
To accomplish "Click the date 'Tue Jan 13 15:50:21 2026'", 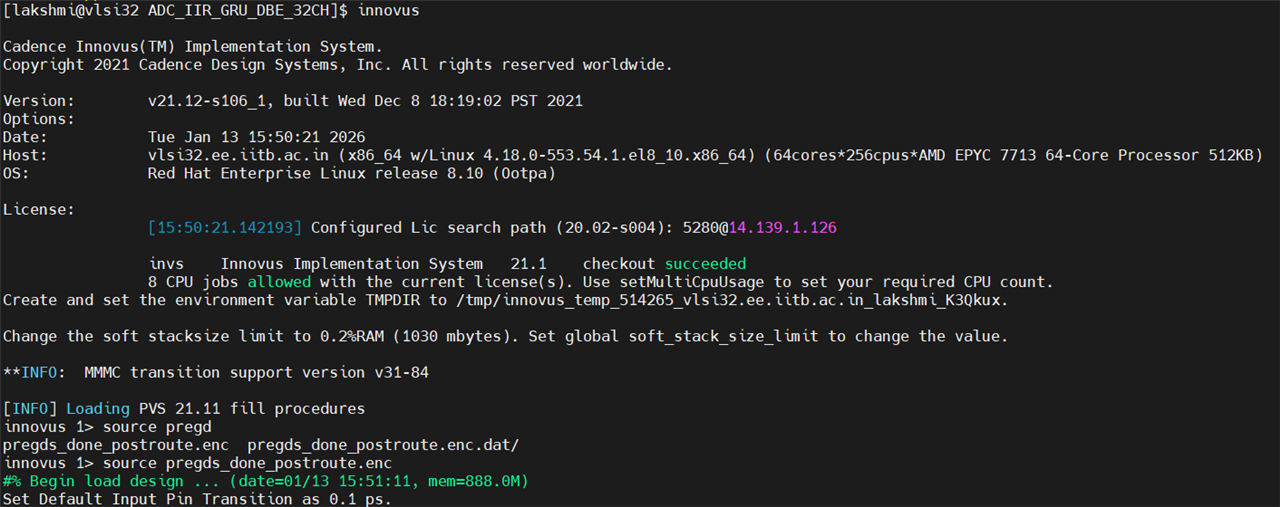I will tap(256, 137).
